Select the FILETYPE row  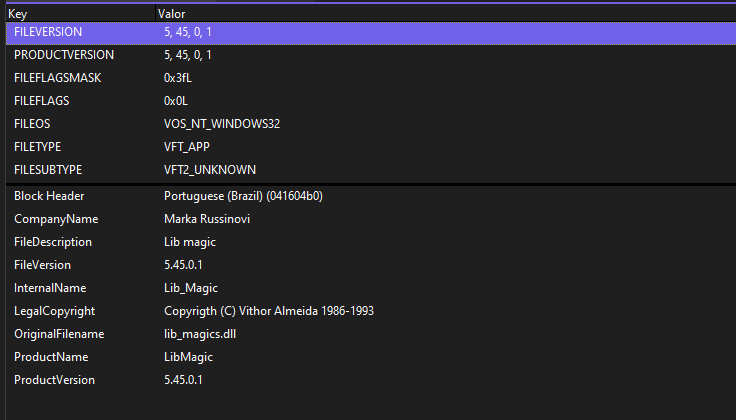38,147
